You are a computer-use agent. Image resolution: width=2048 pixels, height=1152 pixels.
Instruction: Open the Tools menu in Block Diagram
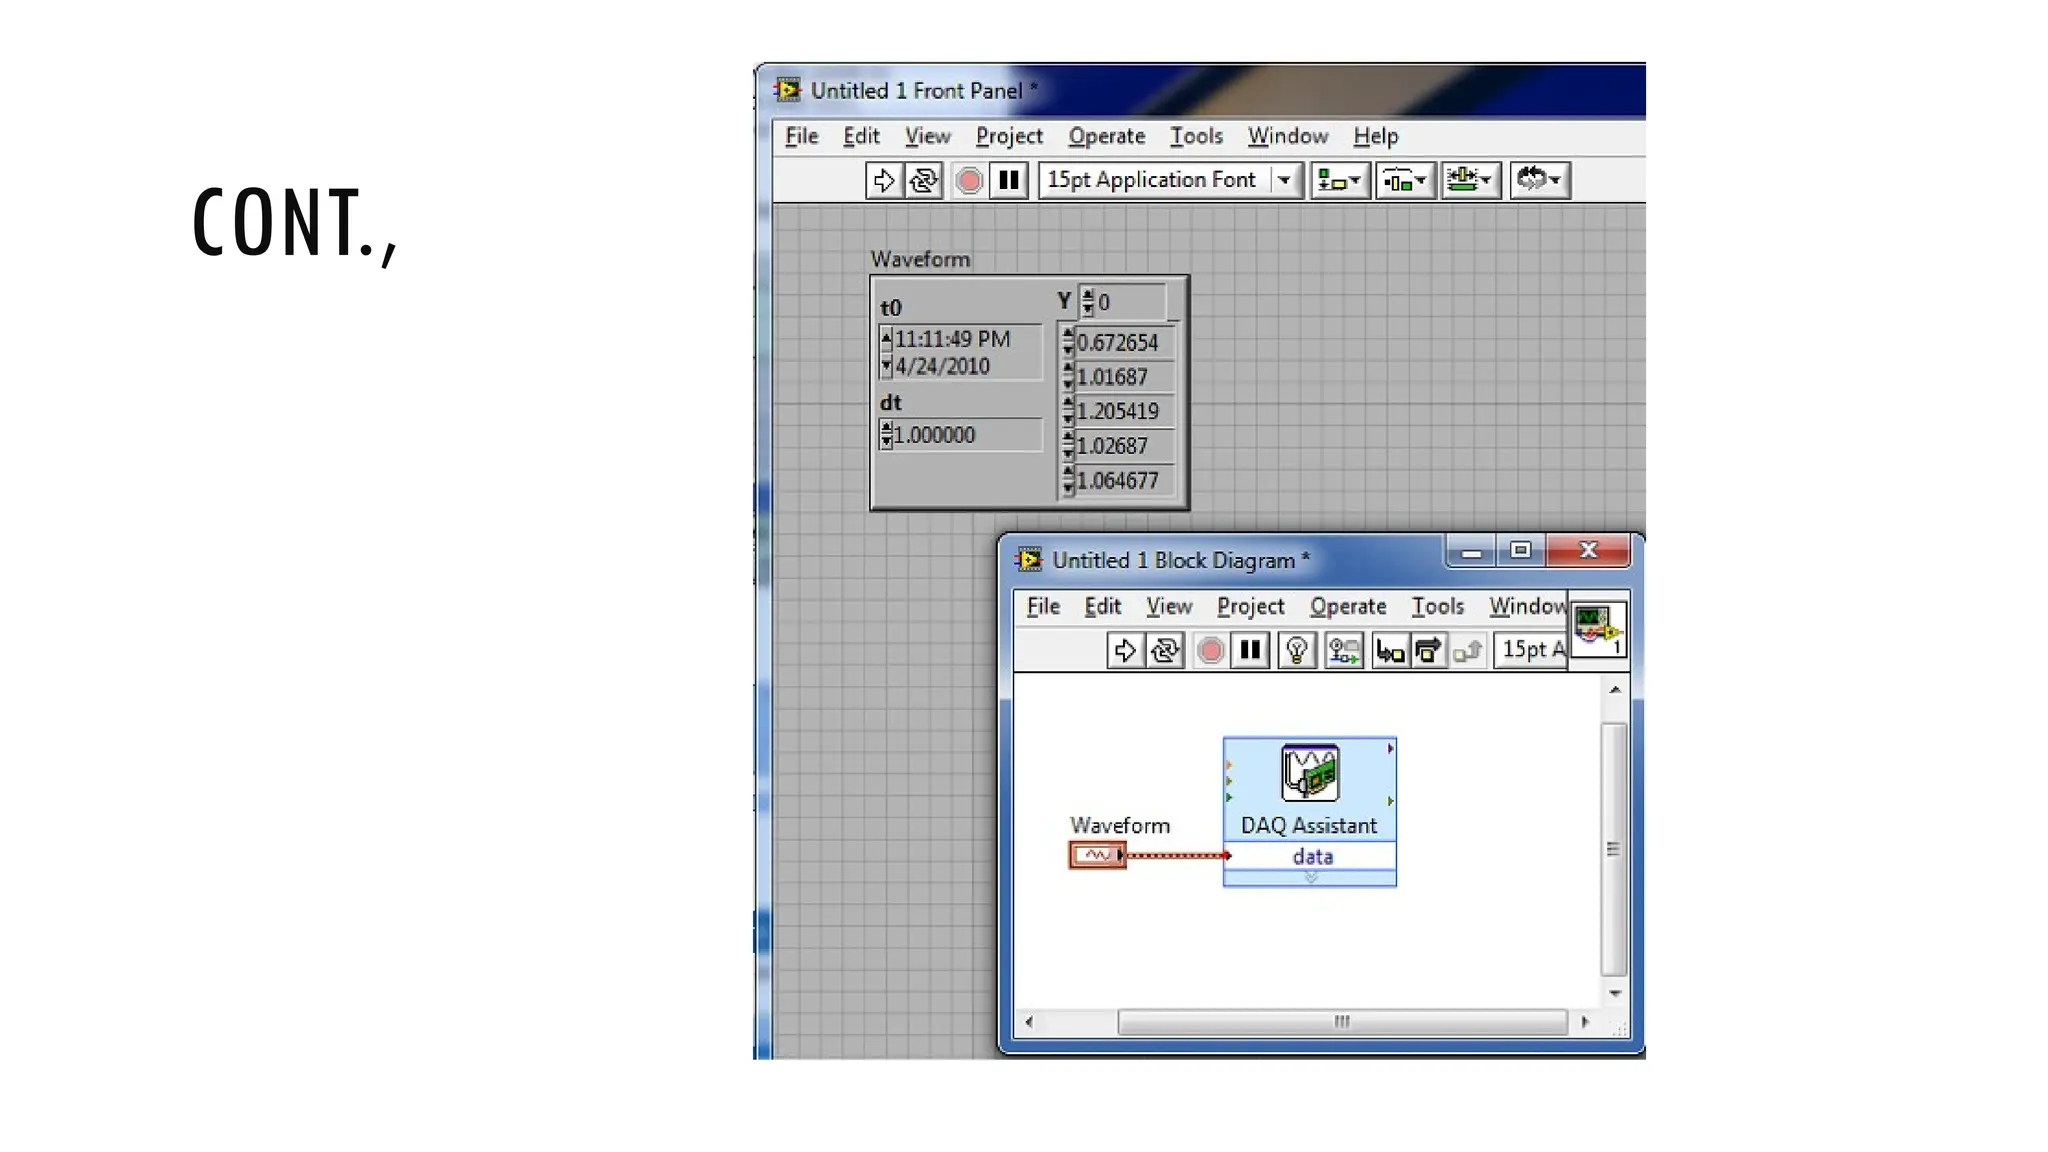coord(1437,606)
